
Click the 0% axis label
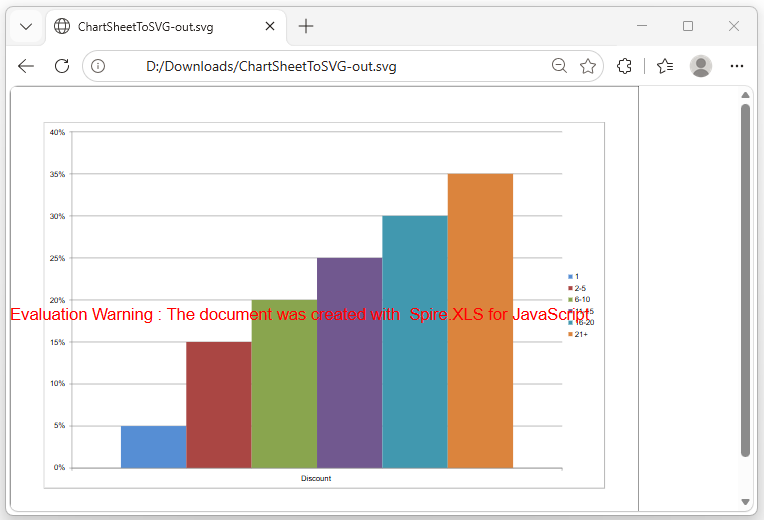point(59,468)
